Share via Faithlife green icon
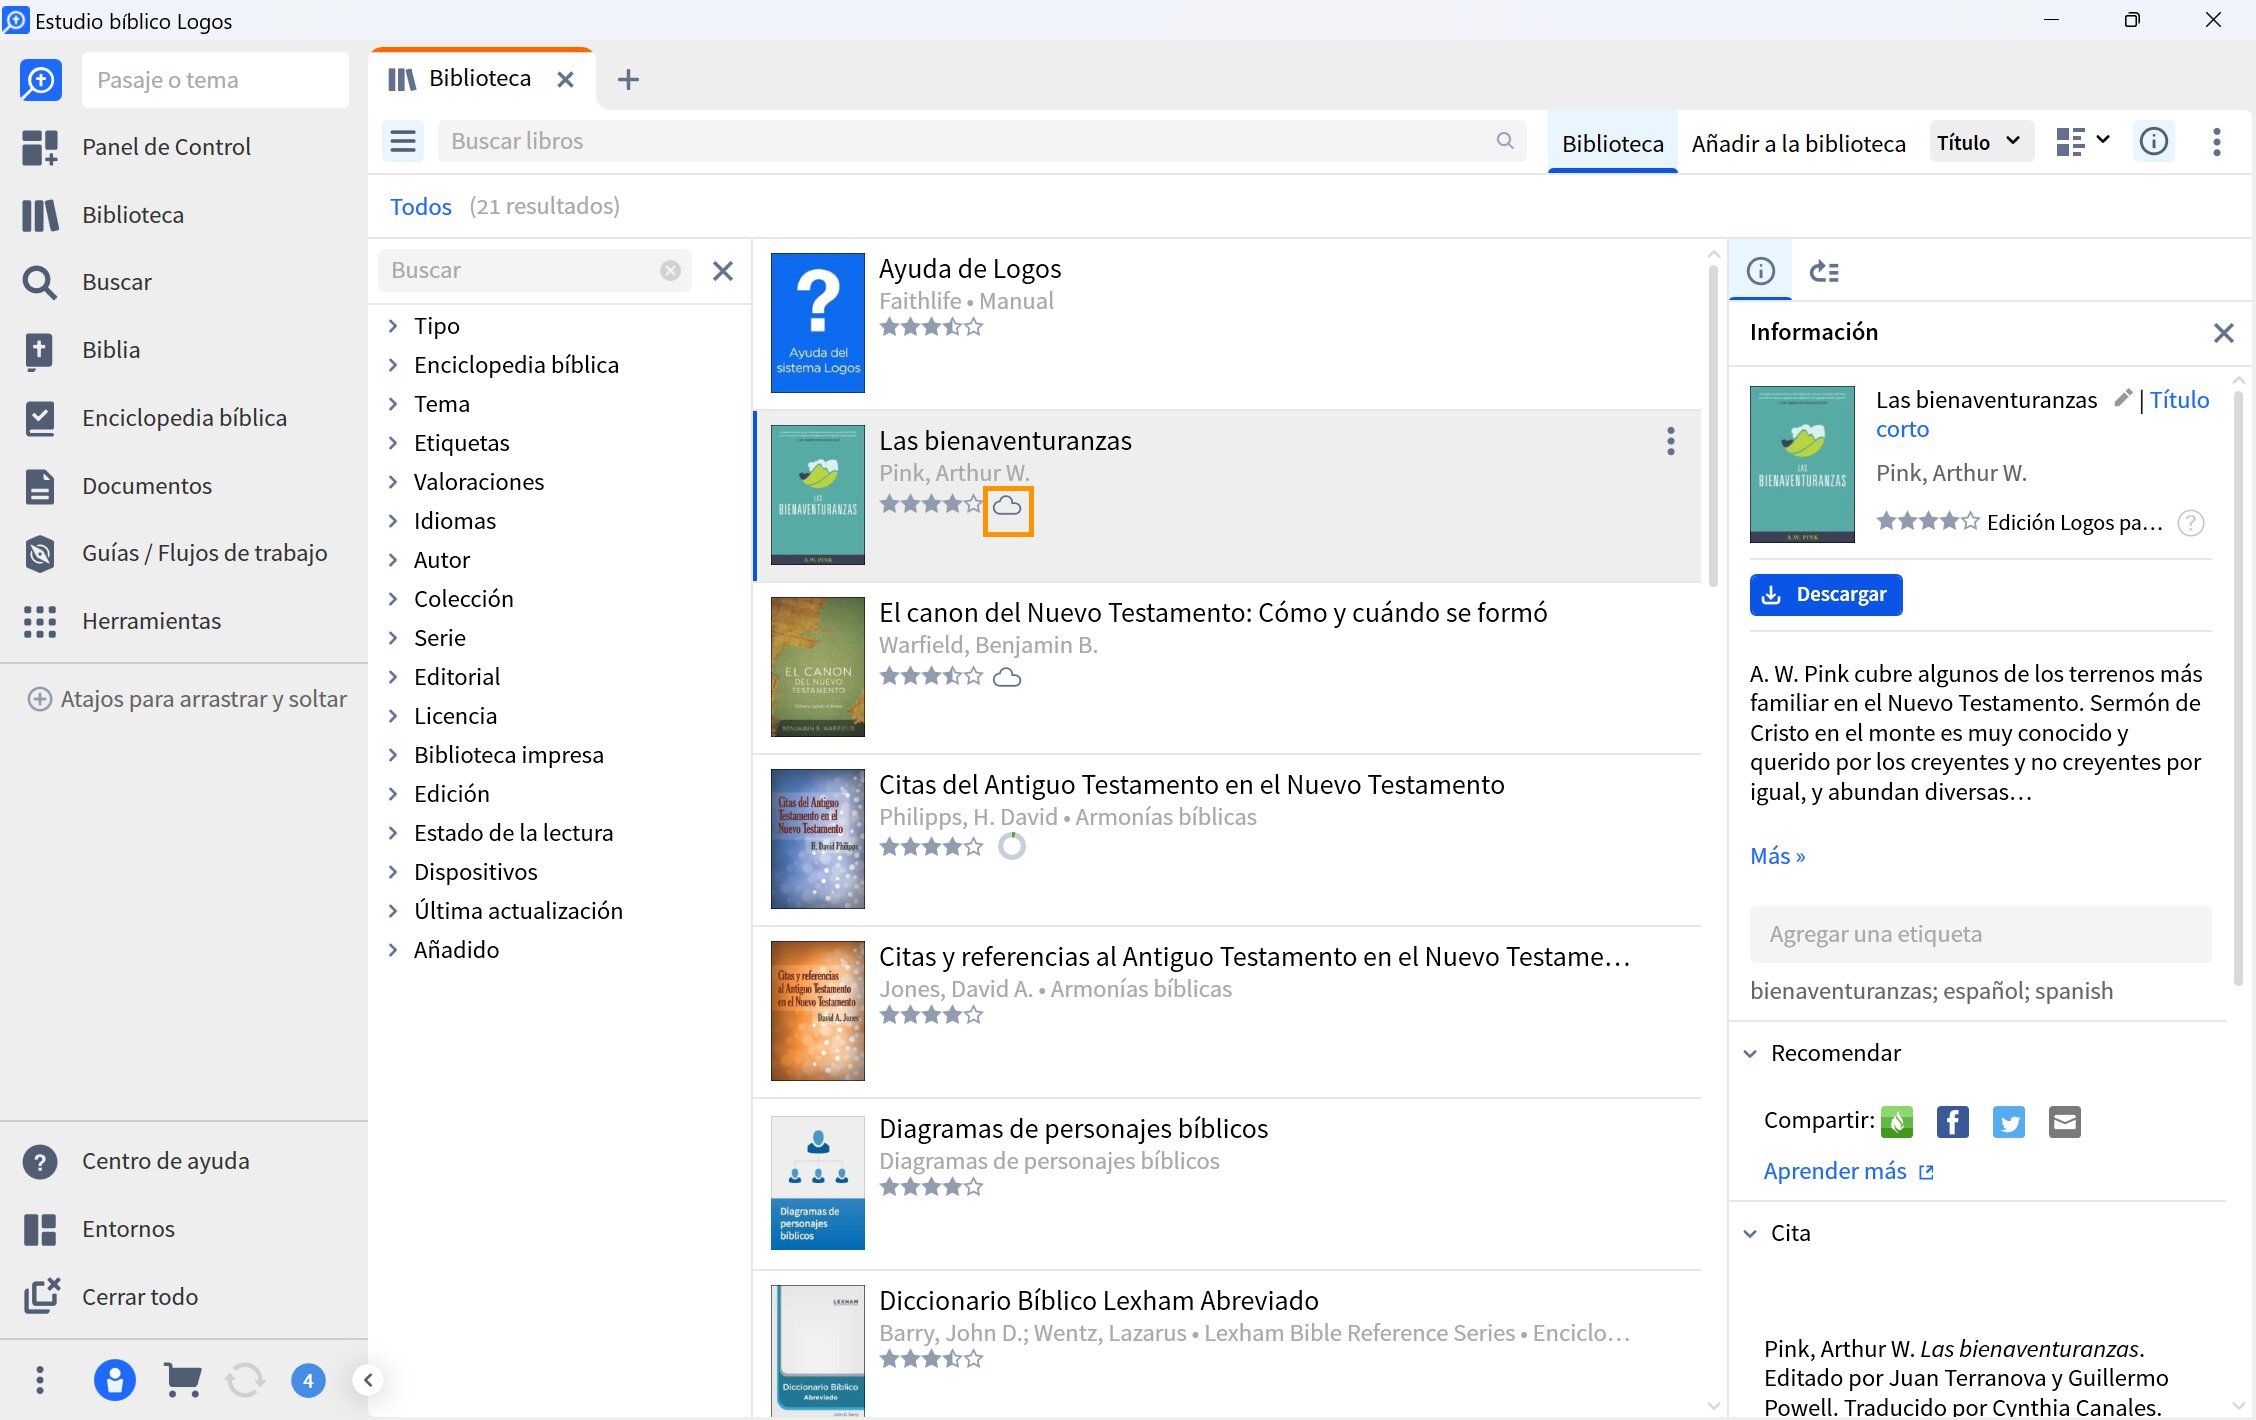This screenshot has height=1420, width=2256. tap(1897, 1122)
